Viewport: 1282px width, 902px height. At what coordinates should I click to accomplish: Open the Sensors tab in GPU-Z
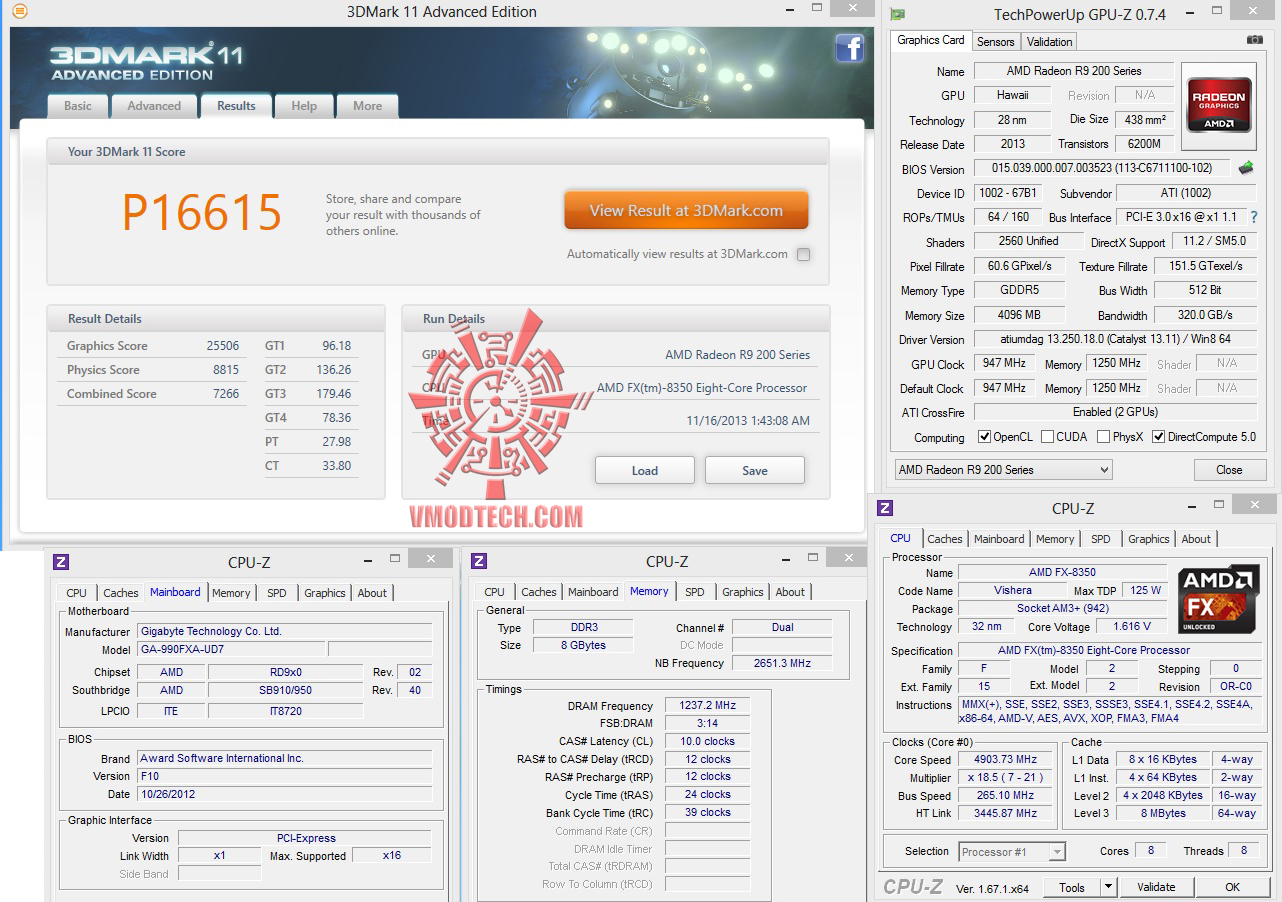pos(995,42)
